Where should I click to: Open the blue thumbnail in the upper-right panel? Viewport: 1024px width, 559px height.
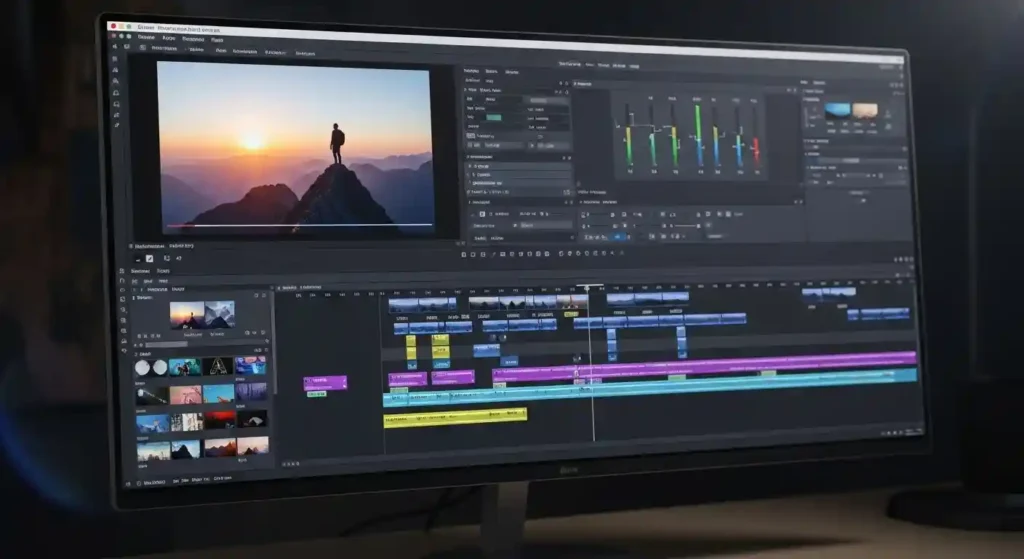pos(837,110)
